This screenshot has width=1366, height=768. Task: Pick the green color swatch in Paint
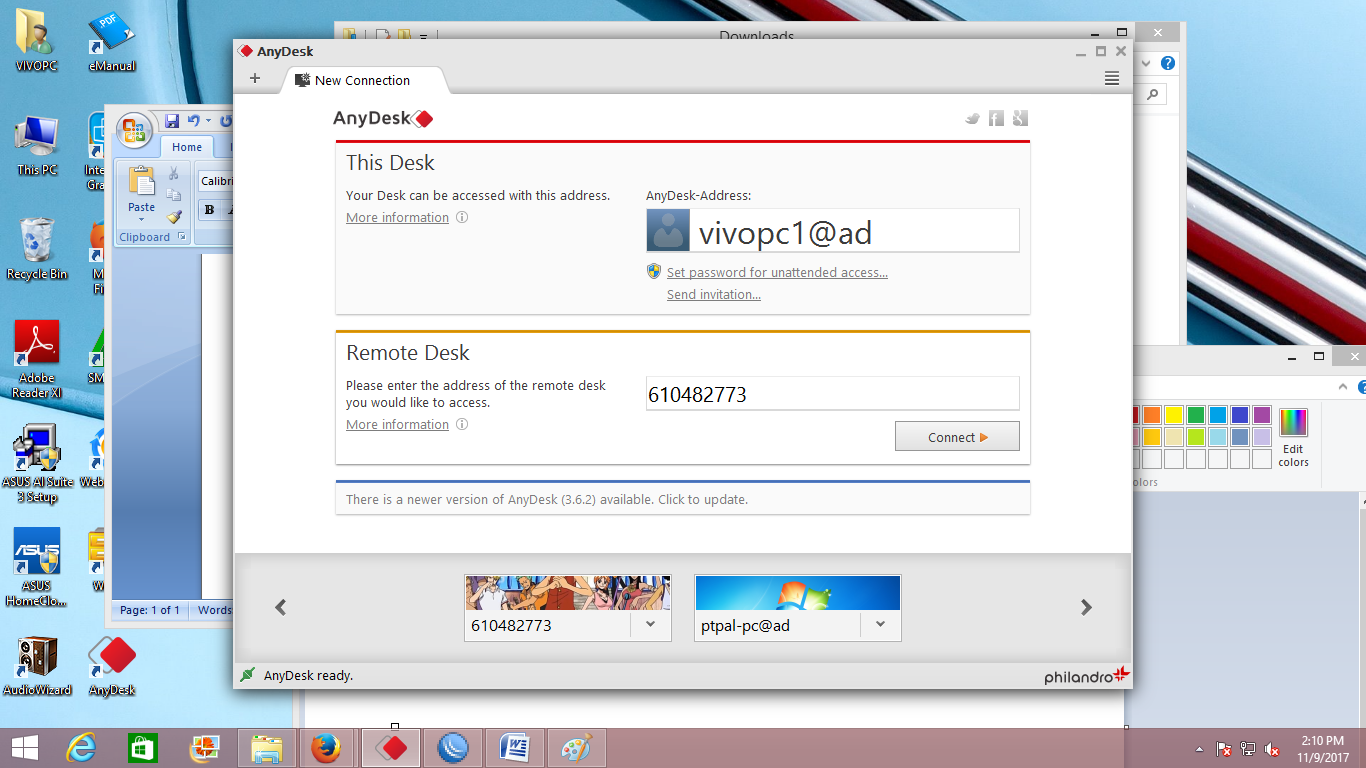1195,414
